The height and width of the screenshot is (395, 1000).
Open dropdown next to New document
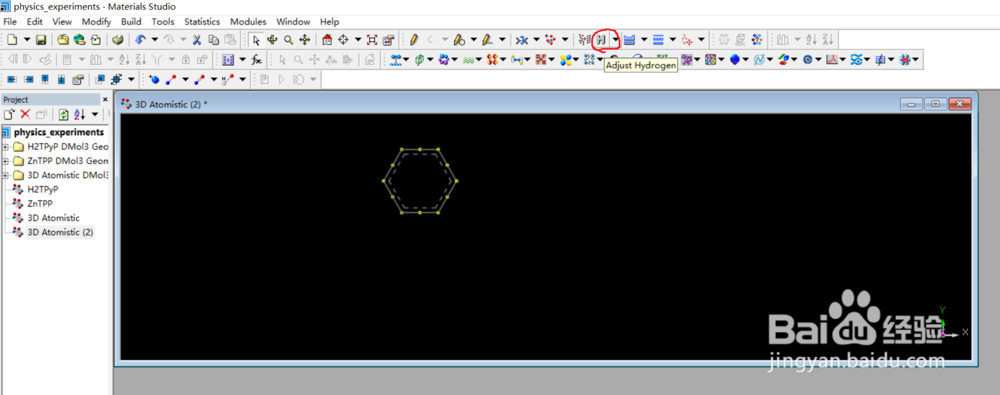point(27,40)
